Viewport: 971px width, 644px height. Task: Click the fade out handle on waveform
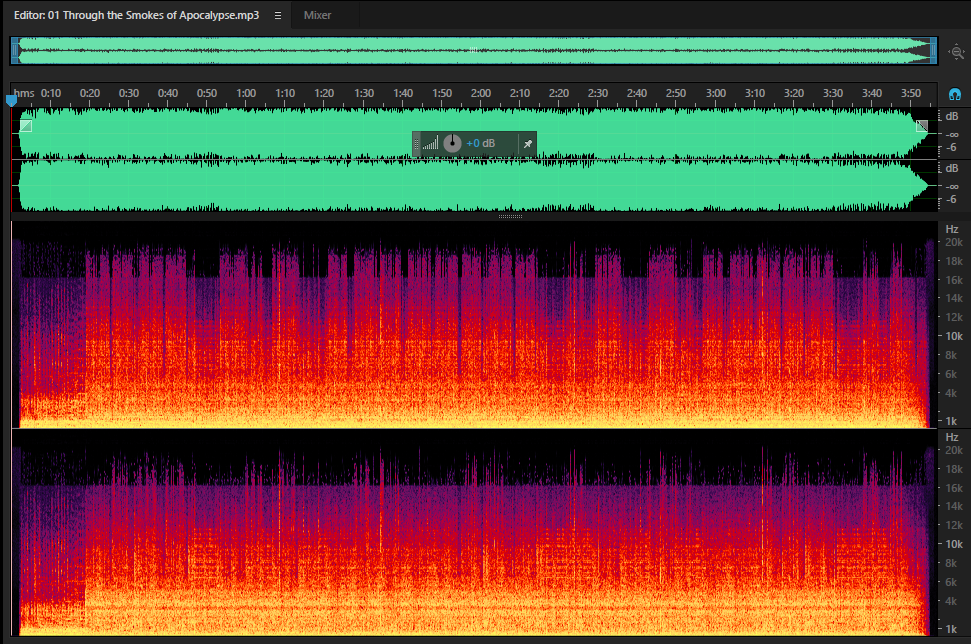(922, 126)
